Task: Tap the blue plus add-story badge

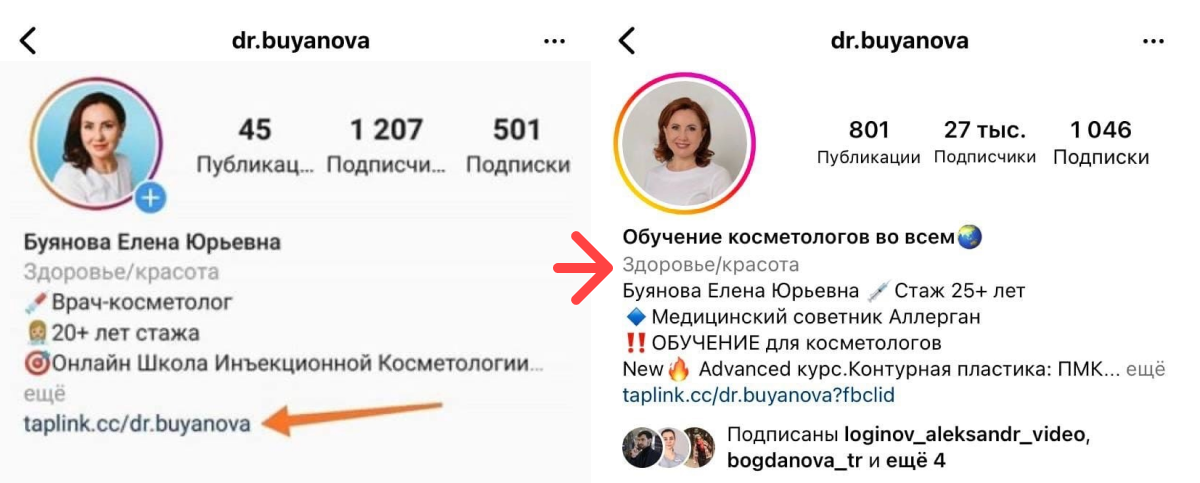Action: 150,198
